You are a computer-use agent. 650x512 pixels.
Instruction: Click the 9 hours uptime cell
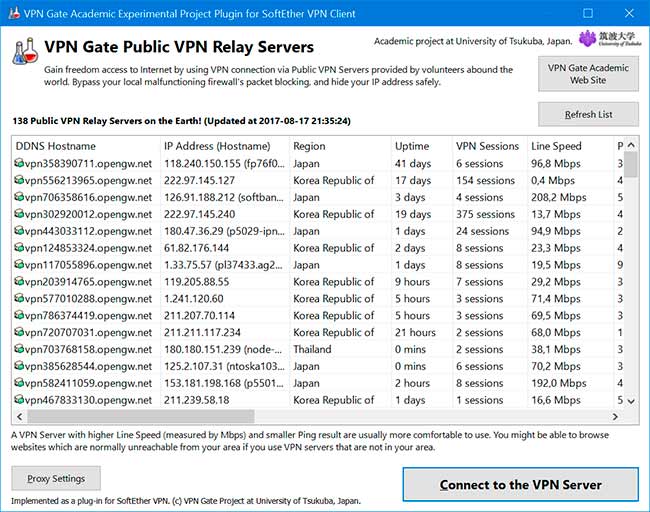[x=412, y=282]
